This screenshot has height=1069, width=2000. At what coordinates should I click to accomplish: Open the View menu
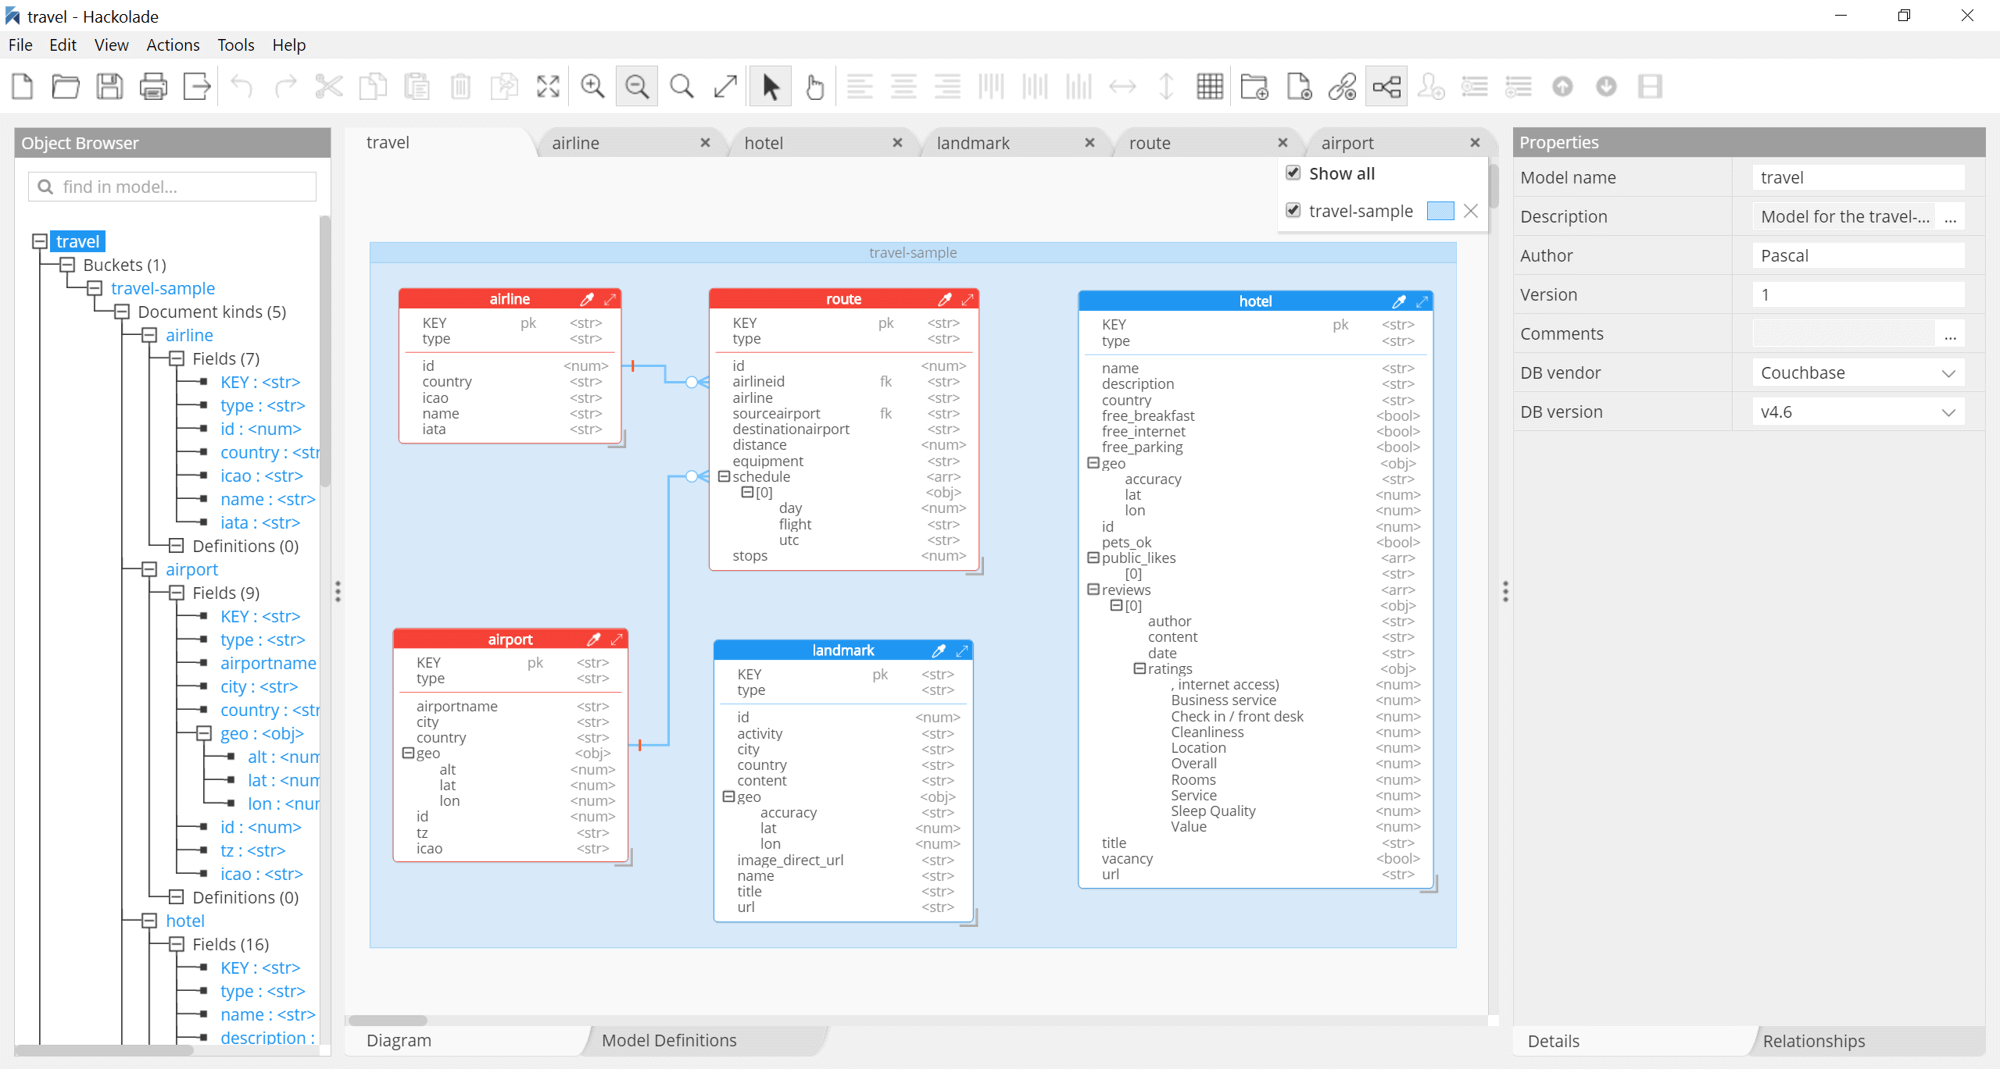click(x=111, y=45)
